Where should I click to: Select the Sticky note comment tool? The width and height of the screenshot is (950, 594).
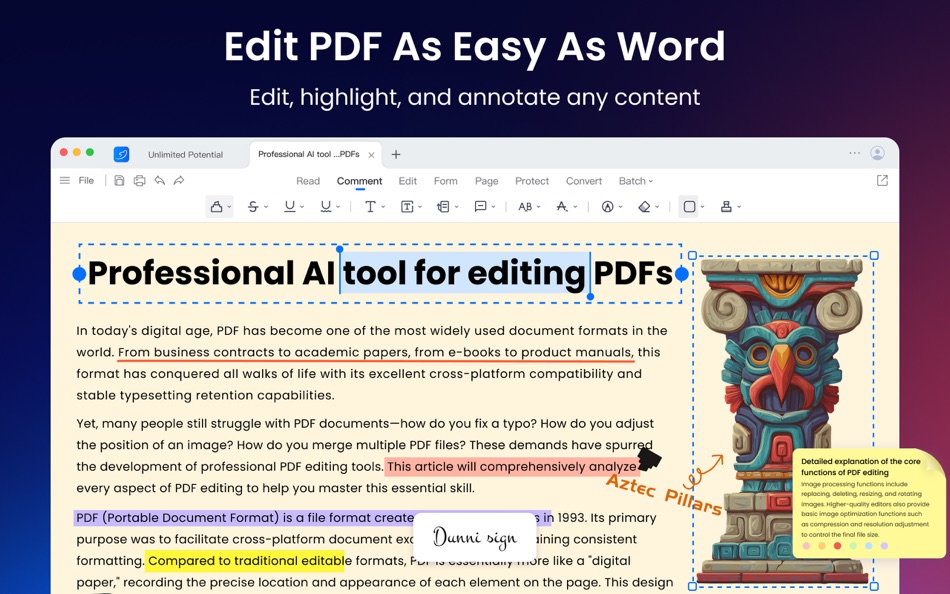point(481,206)
